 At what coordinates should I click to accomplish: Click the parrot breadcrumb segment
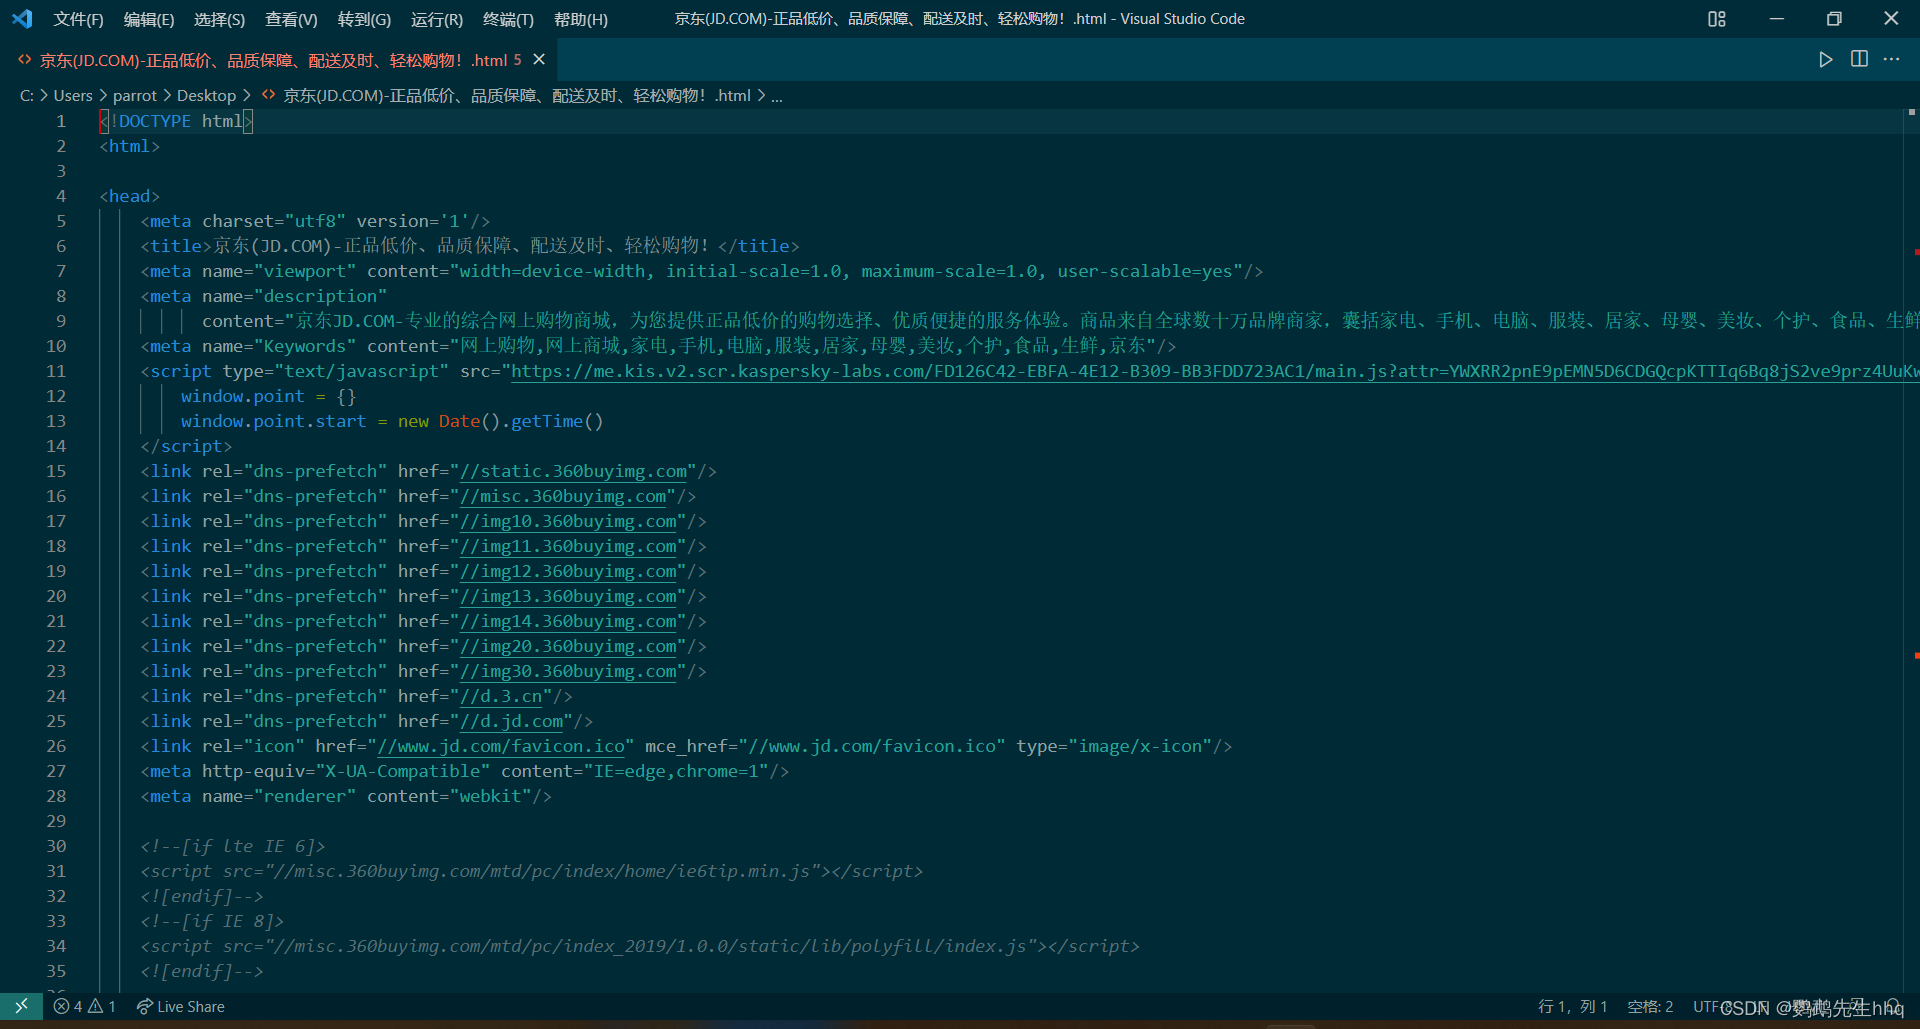click(135, 96)
